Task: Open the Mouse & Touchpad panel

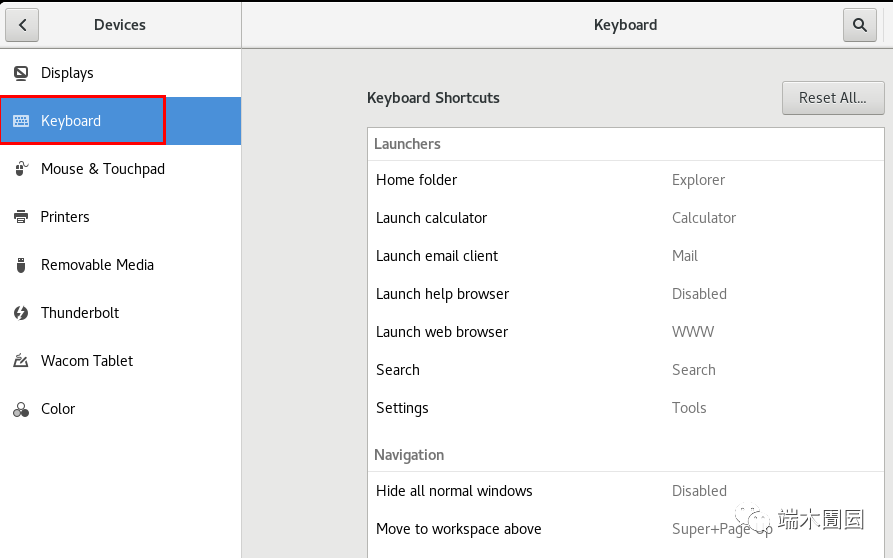Action: pyautogui.click(x=102, y=169)
